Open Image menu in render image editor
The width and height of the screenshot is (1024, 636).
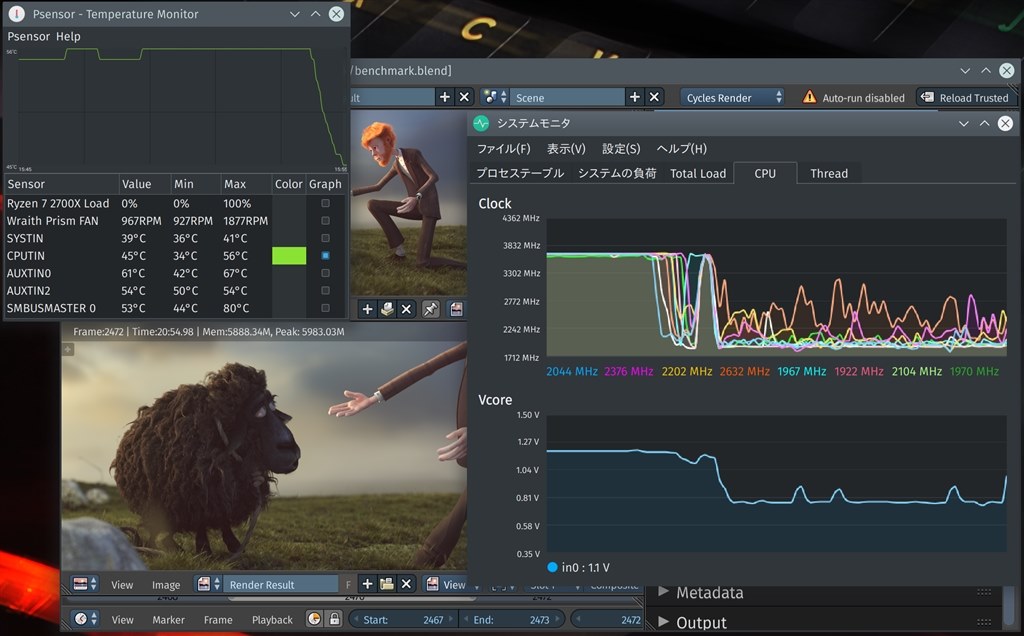(x=166, y=584)
